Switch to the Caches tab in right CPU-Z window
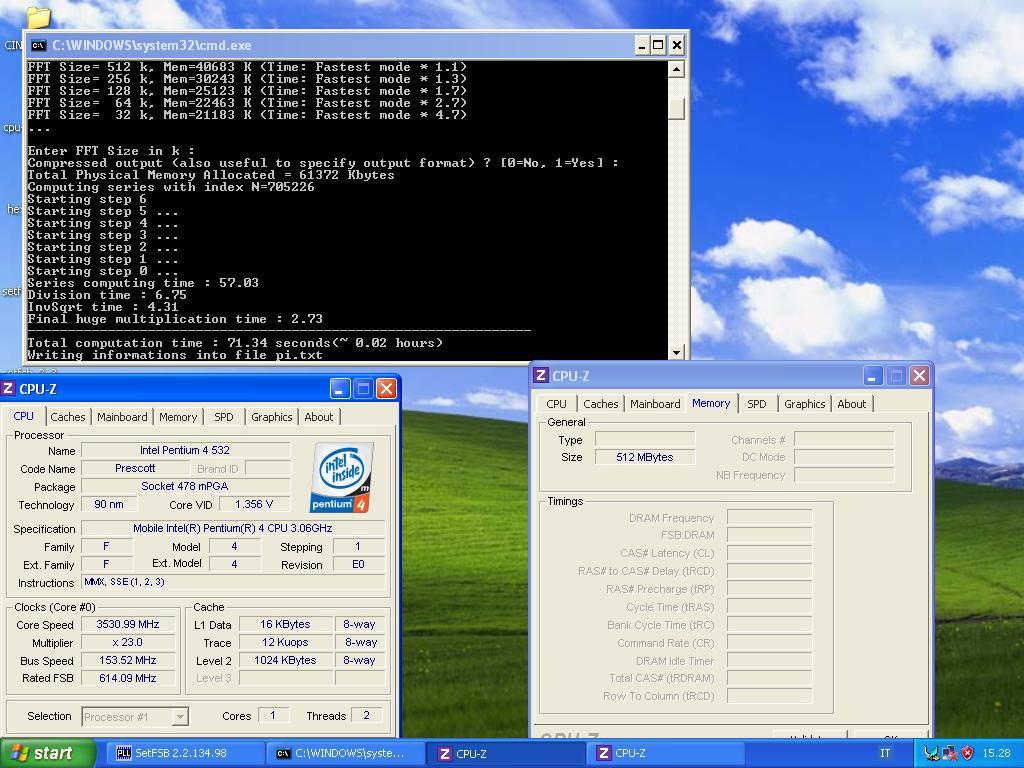This screenshot has width=1024, height=768. [600, 404]
